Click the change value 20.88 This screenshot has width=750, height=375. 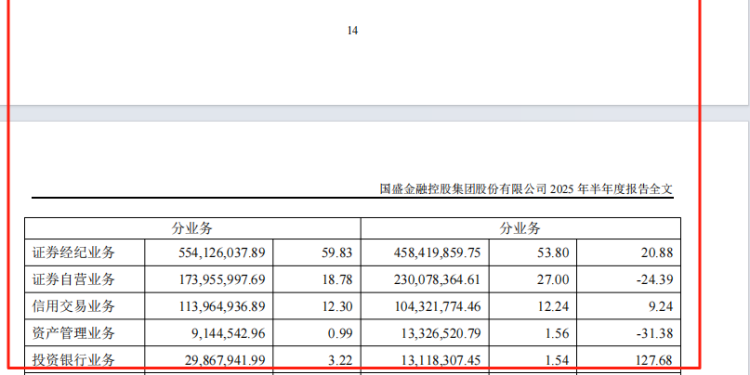(657, 253)
